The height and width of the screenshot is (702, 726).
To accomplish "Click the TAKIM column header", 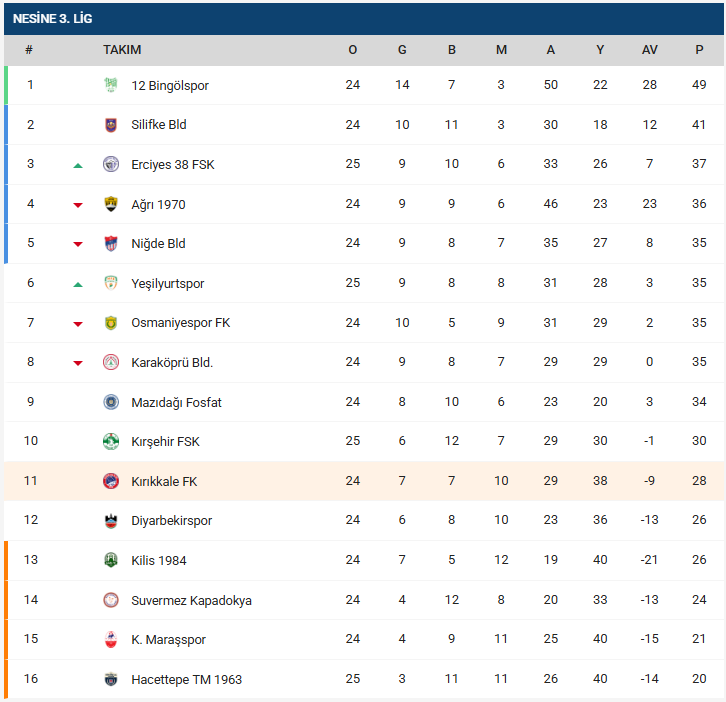I will [x=122, y=50].
